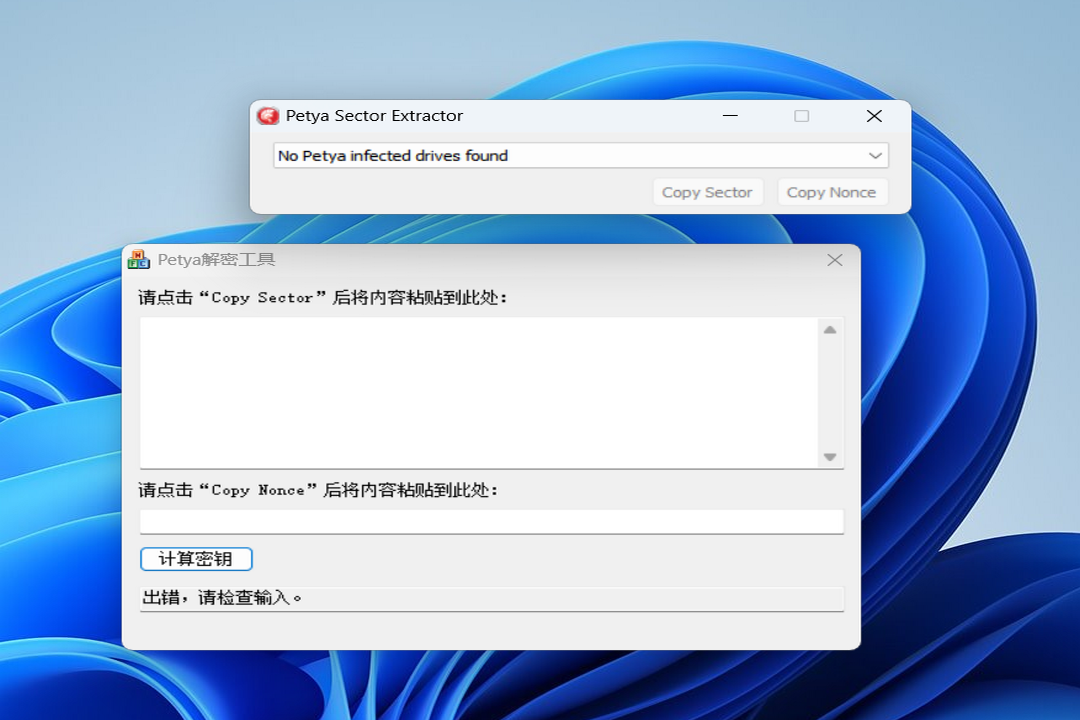Screen dimensions: 1080x720
Task: Close the Petya Sector Extractor window
Action: [x=874, y=116]
